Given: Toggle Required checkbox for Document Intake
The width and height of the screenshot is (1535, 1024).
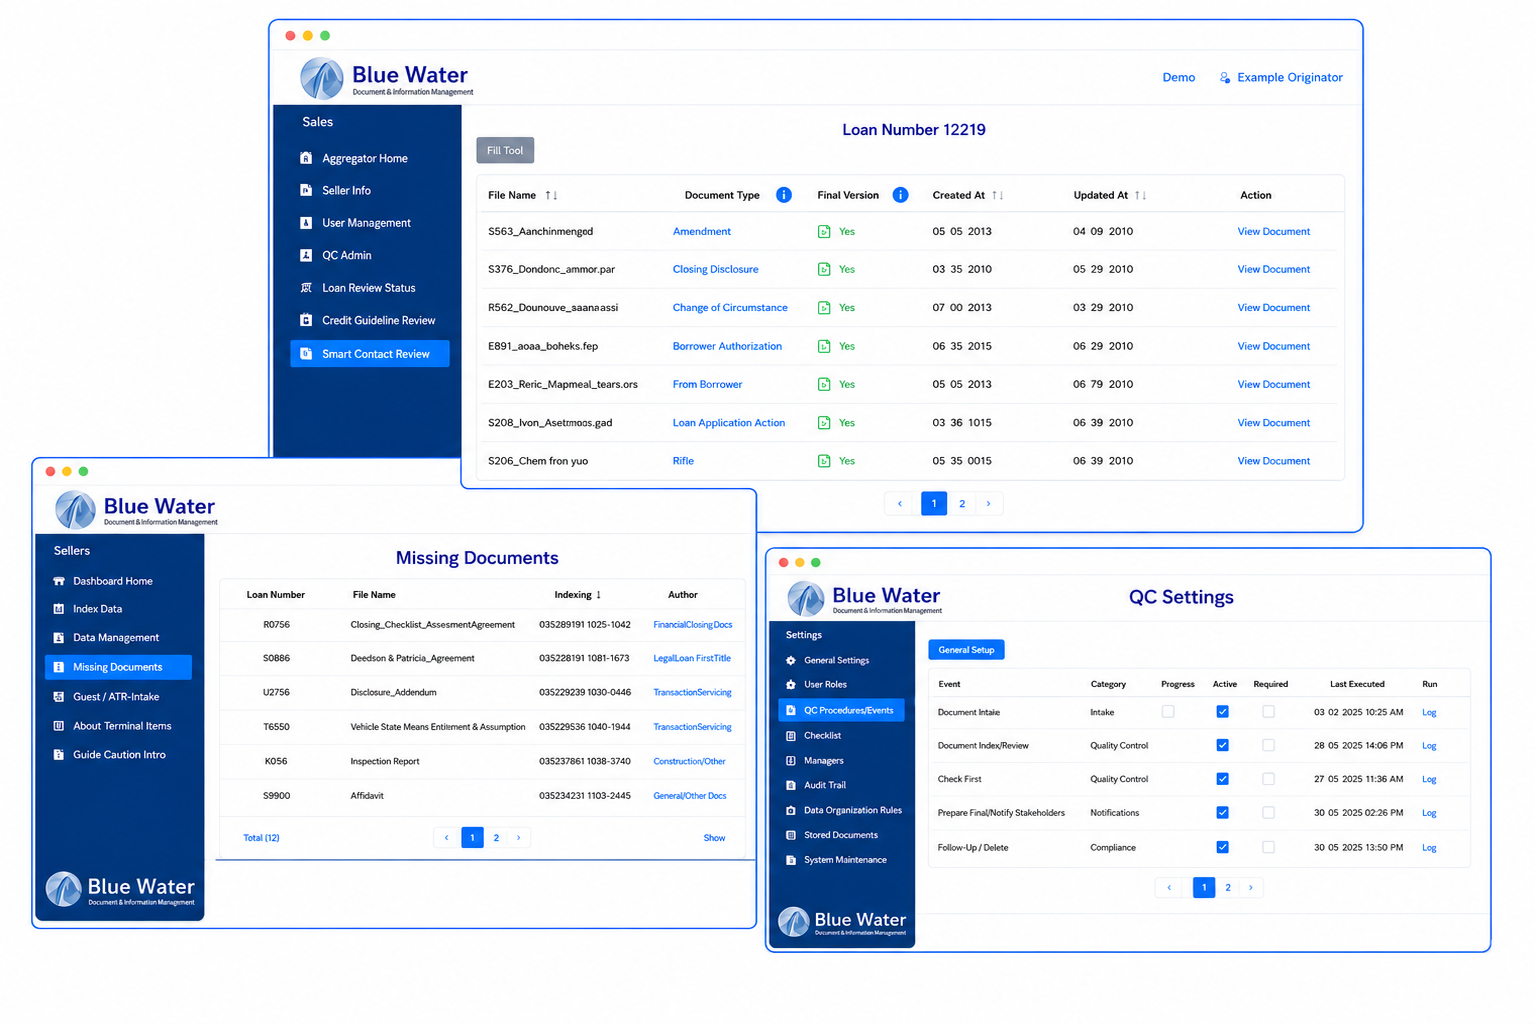Looking at the screenshot, I should (1268, 712).
